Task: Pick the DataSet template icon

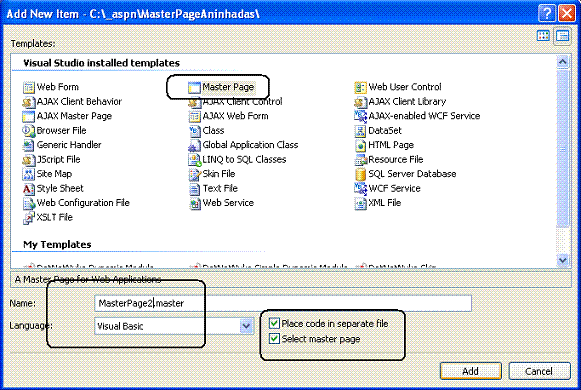Action: pos(360,131)
